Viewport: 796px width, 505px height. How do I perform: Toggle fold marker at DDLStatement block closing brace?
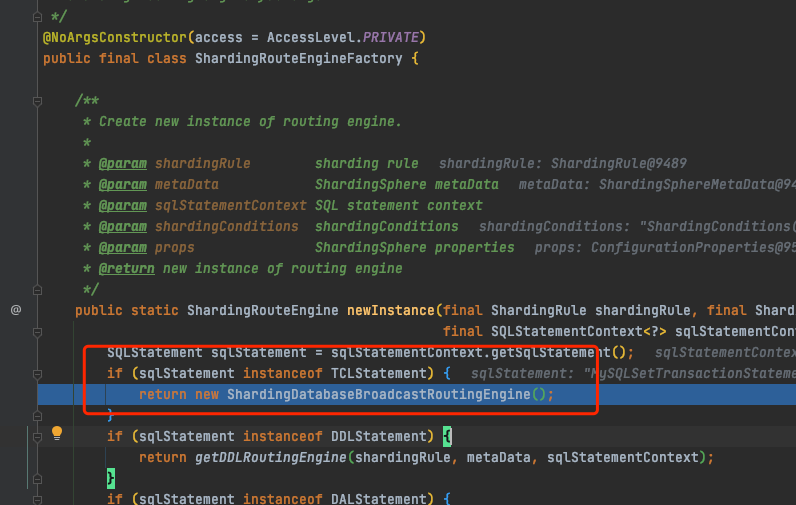(37, 479)
